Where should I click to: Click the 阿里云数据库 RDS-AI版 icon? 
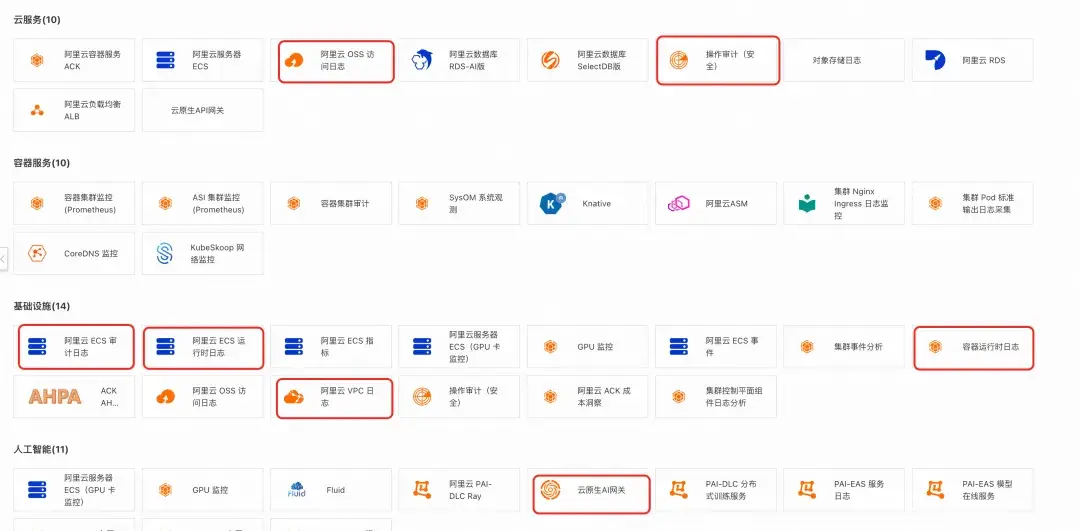click(422, 60)
